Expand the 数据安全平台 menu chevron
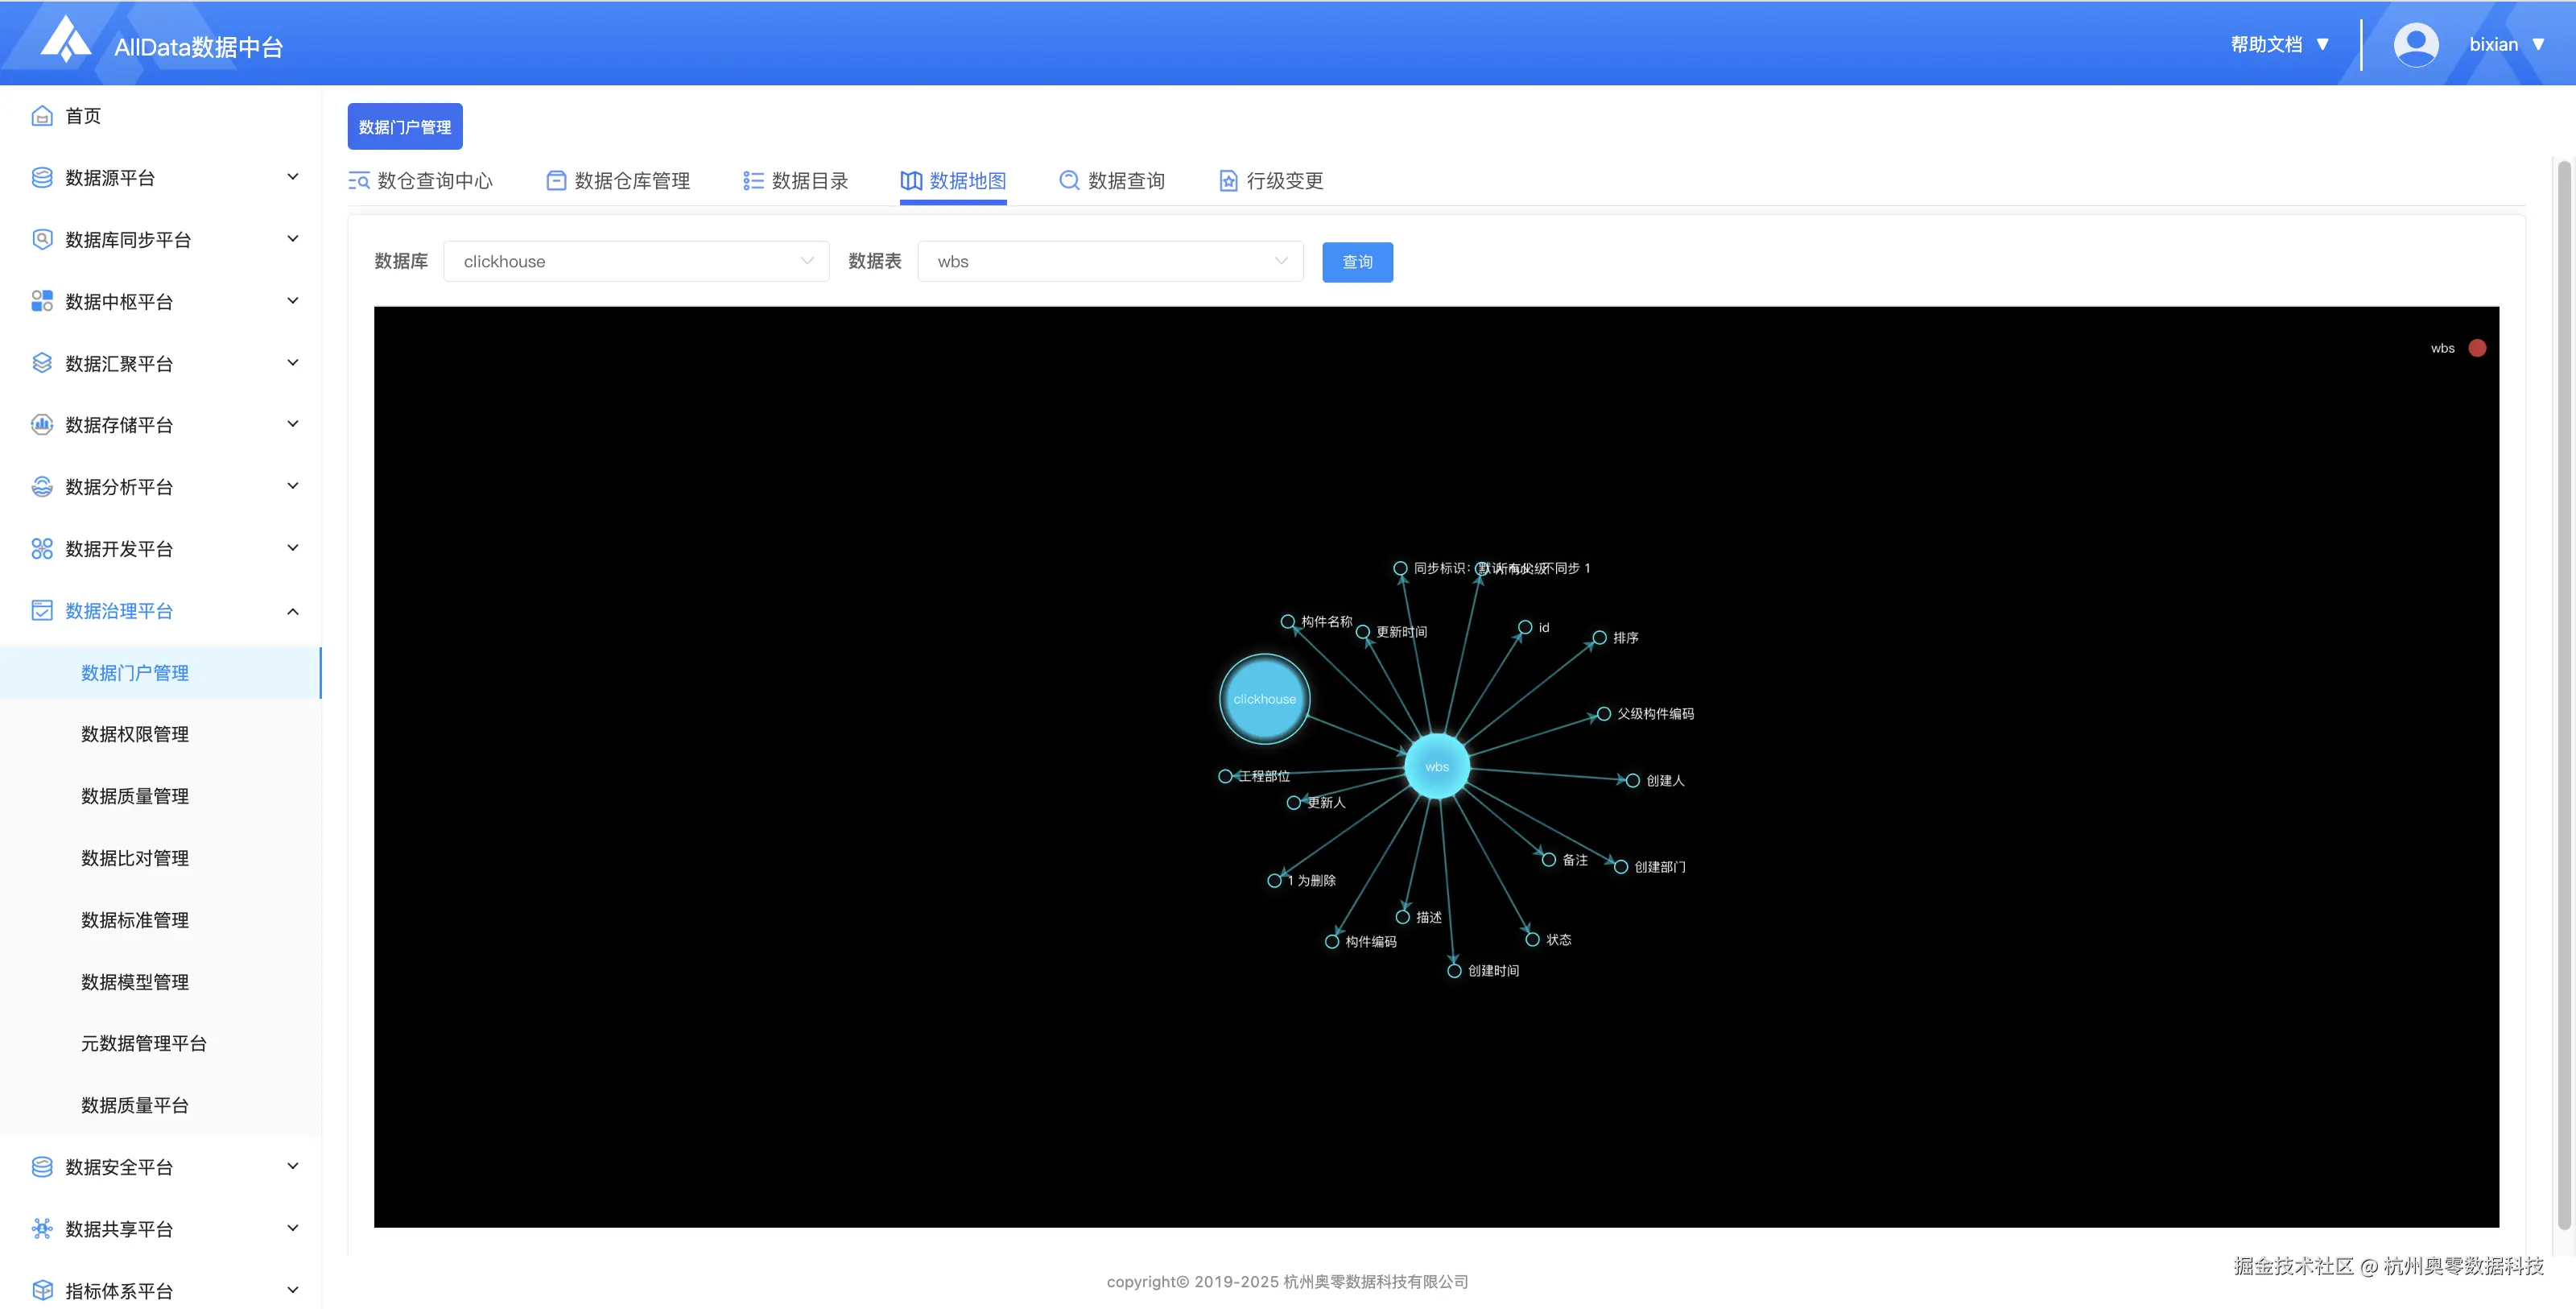This screenshot has width=2576, height=1309. [x=293, y=1166]
